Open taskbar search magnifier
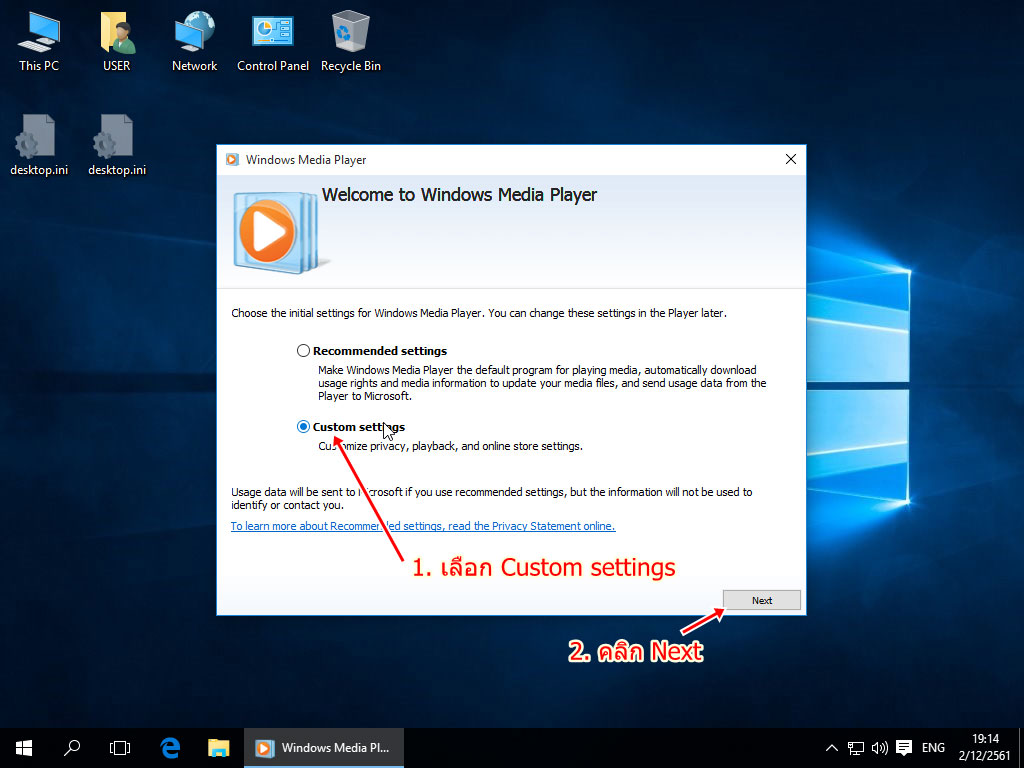The height and width of the screenshot is (768, 1024). pyautogui.click(x=72, y=747)
